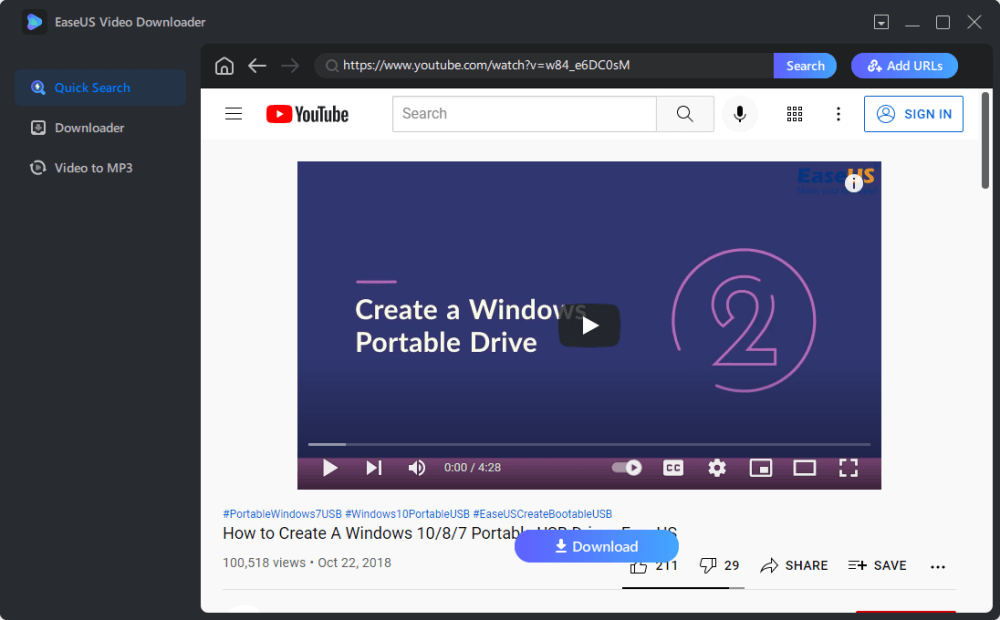This screenshot has height=620, width=1000.
Task: Open YouTube three-dot settings menu
Action: tap(839, 114)
